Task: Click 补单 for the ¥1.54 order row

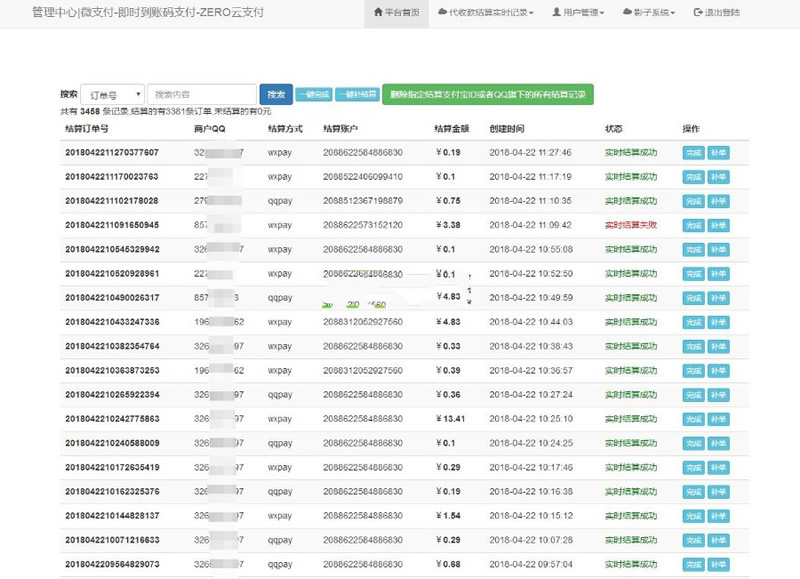Action: [x=718, y=515]
